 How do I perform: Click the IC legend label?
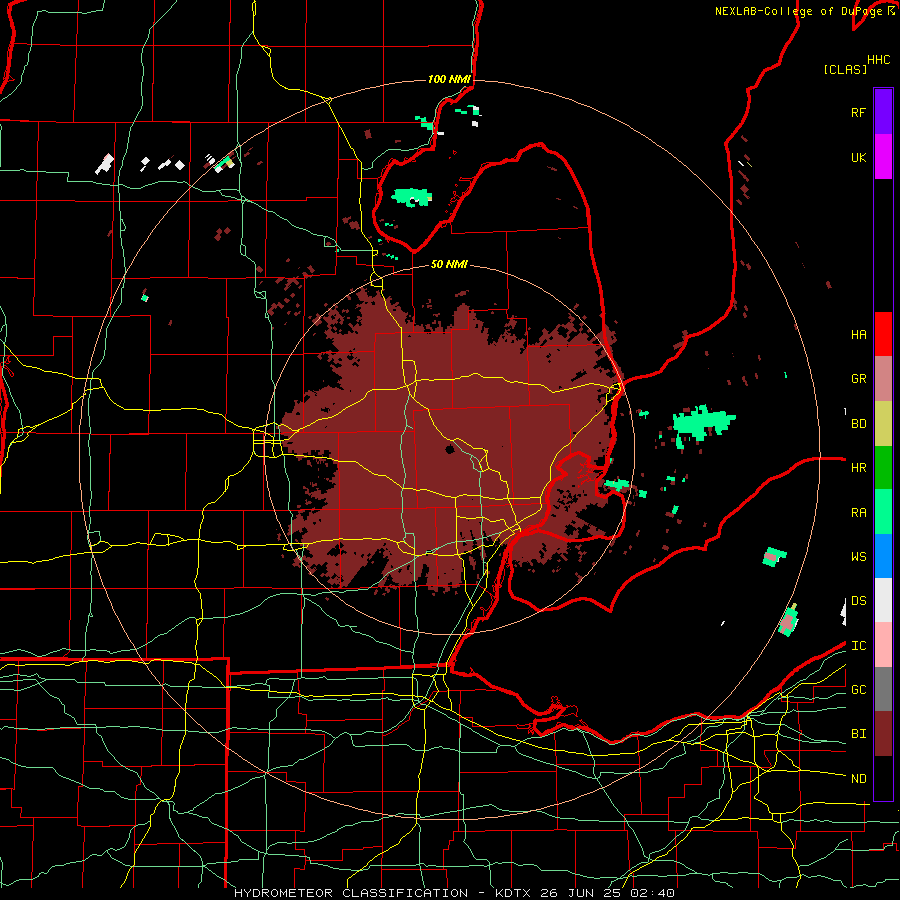pyautogui.click(x=858, y=646)
